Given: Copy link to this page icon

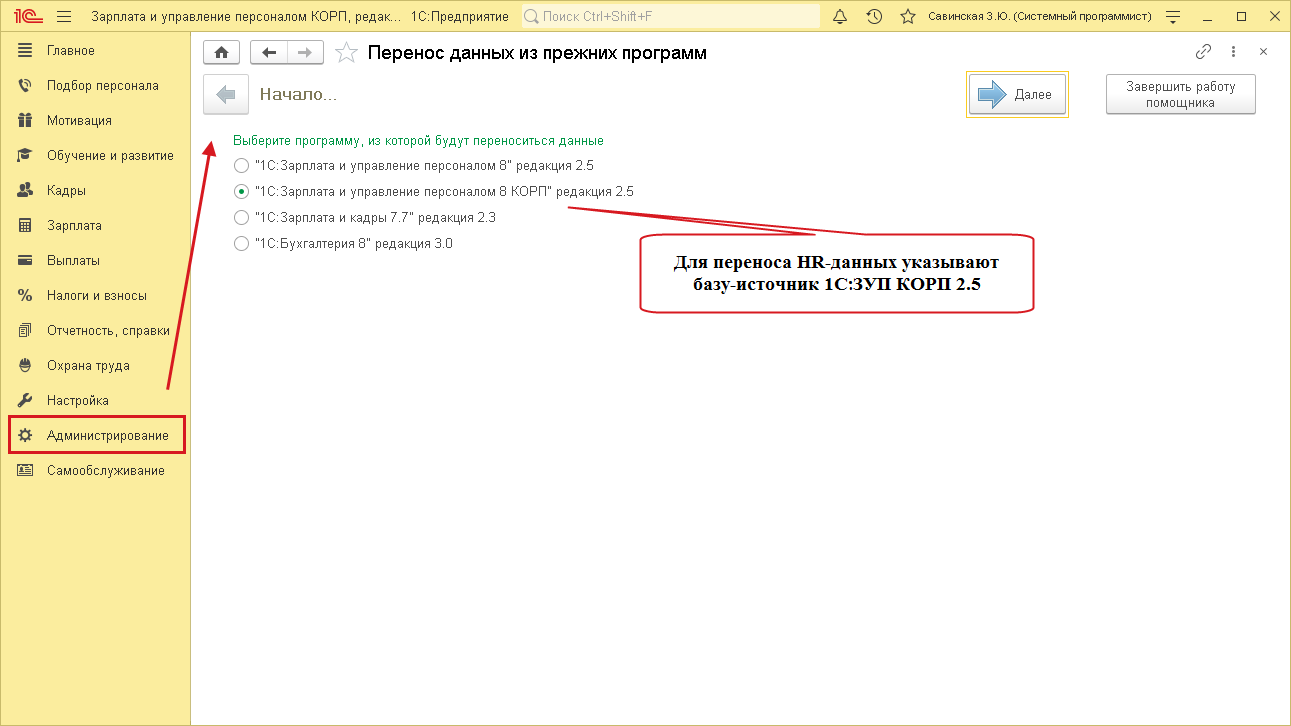Looking at the screenshot, I should [1204, 52].
